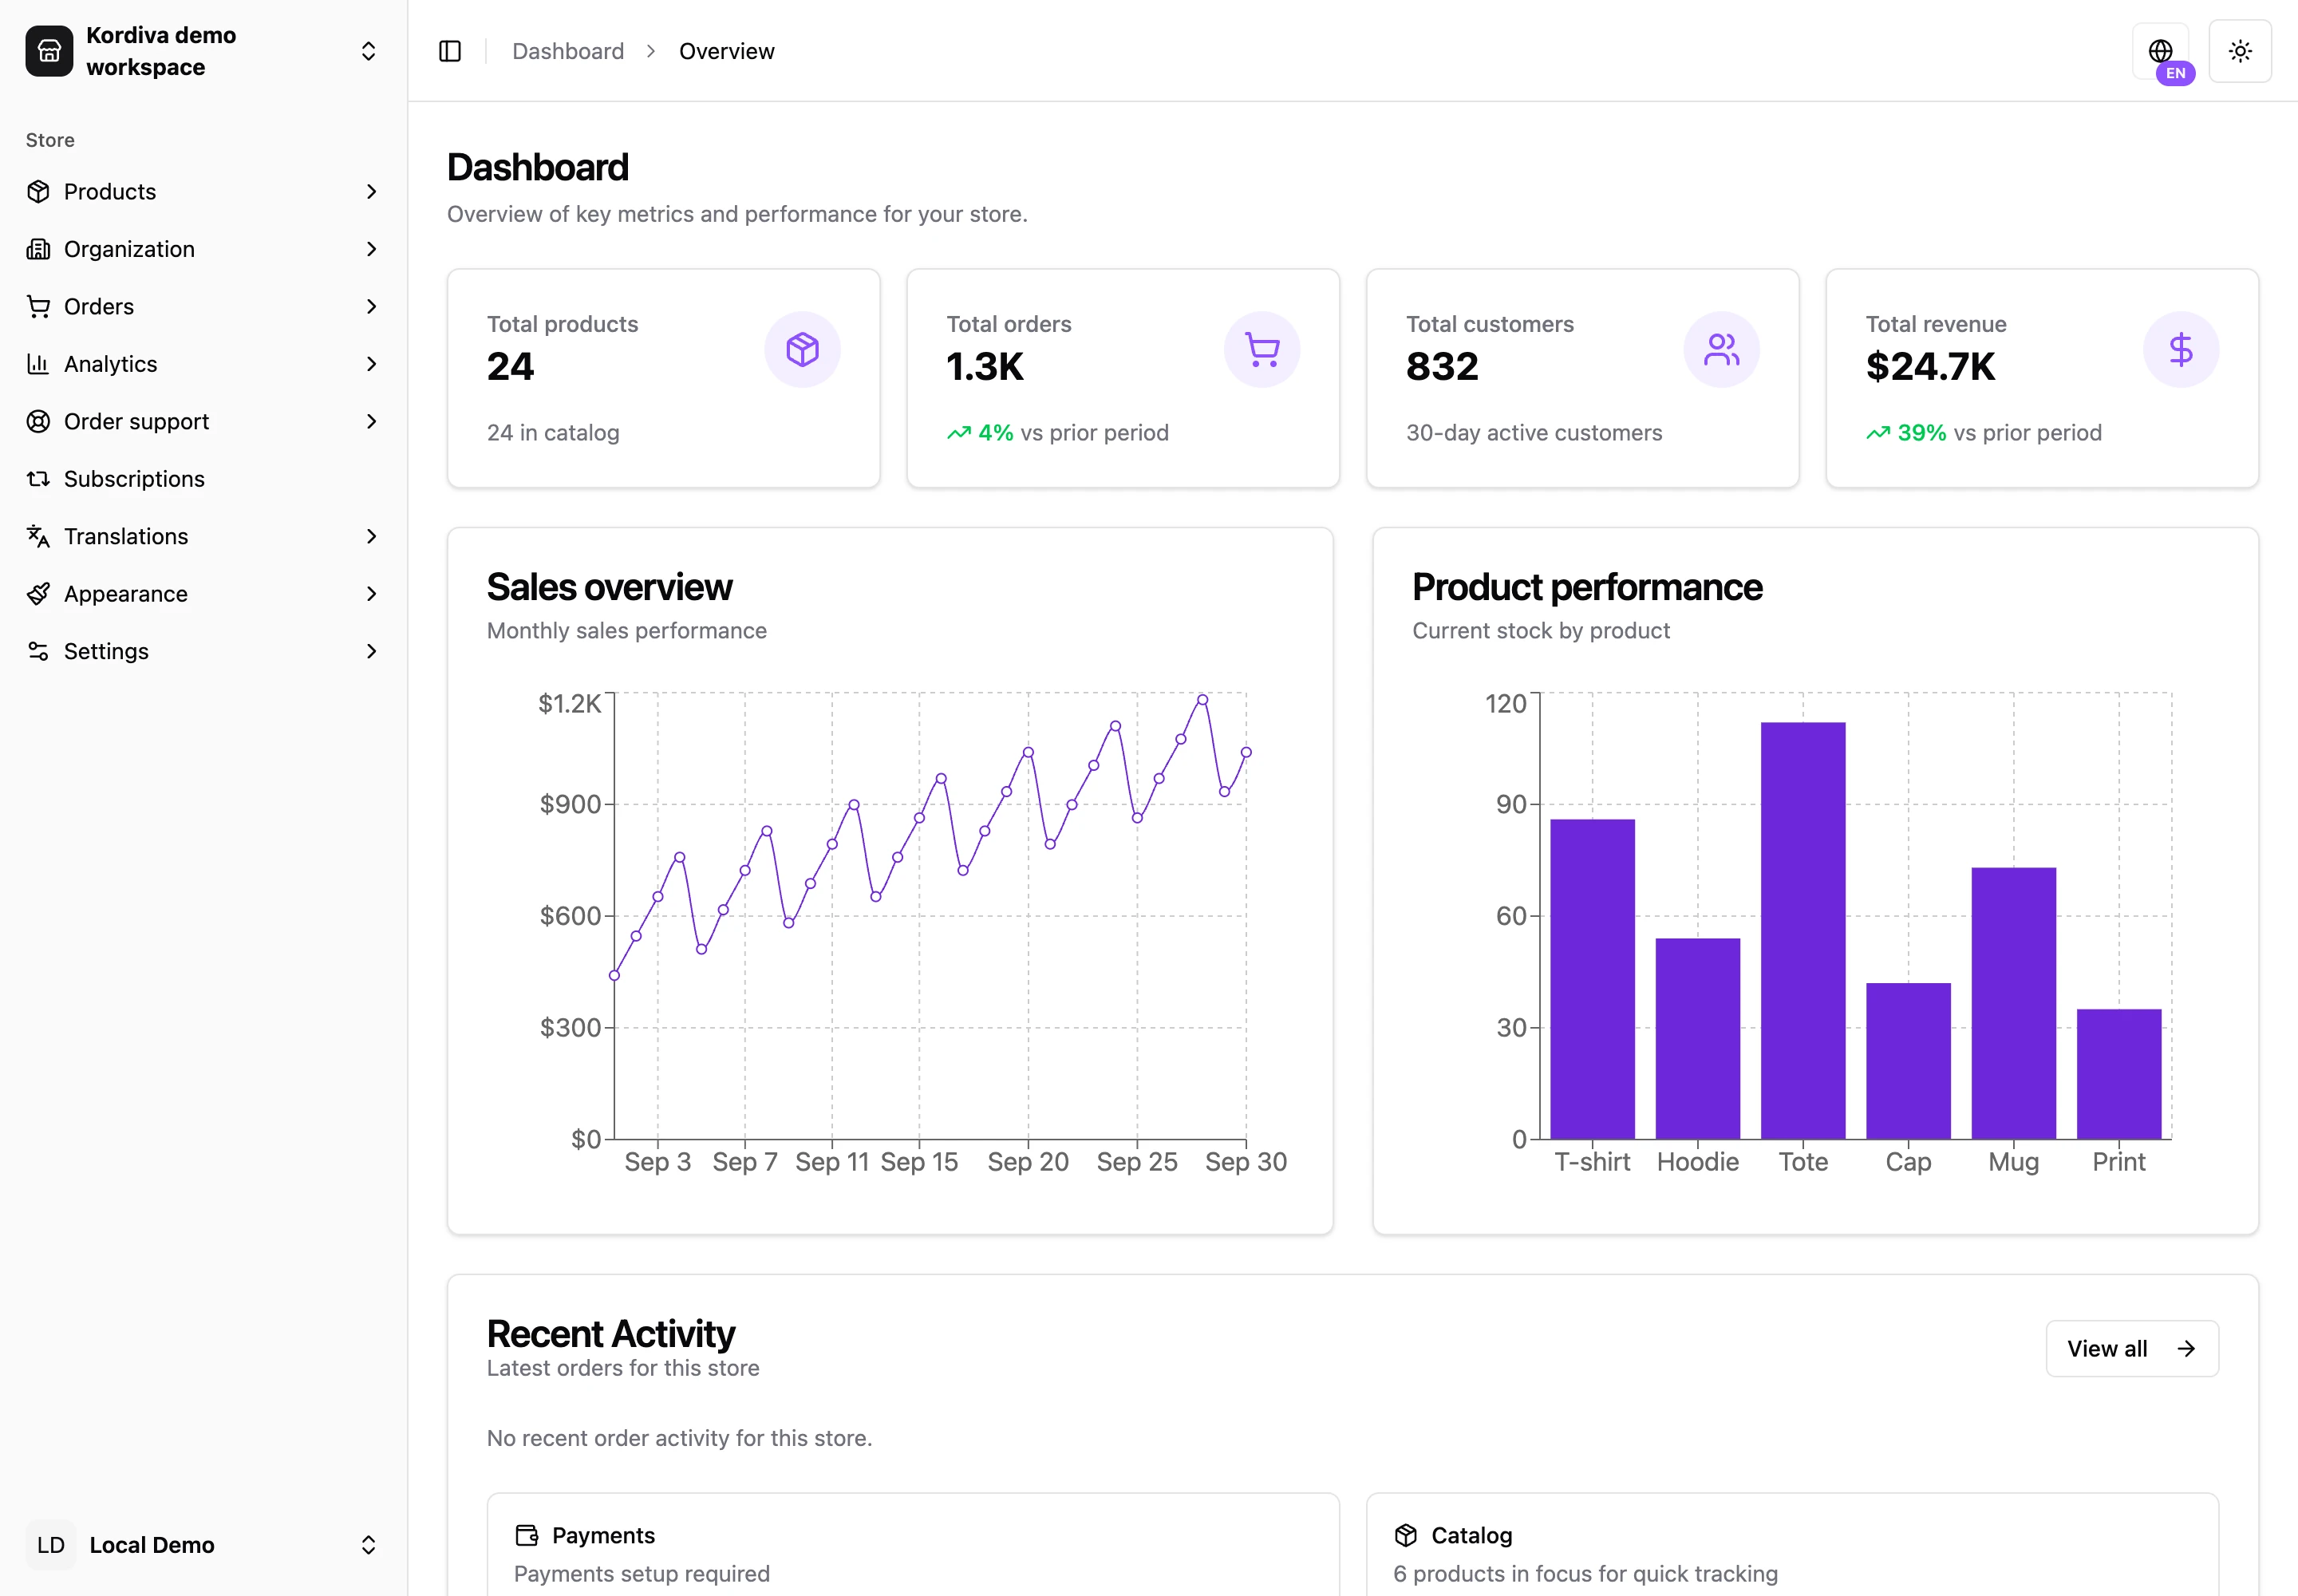
Task: Click "No recent order activity for this store."
Action: point(679,1438)
